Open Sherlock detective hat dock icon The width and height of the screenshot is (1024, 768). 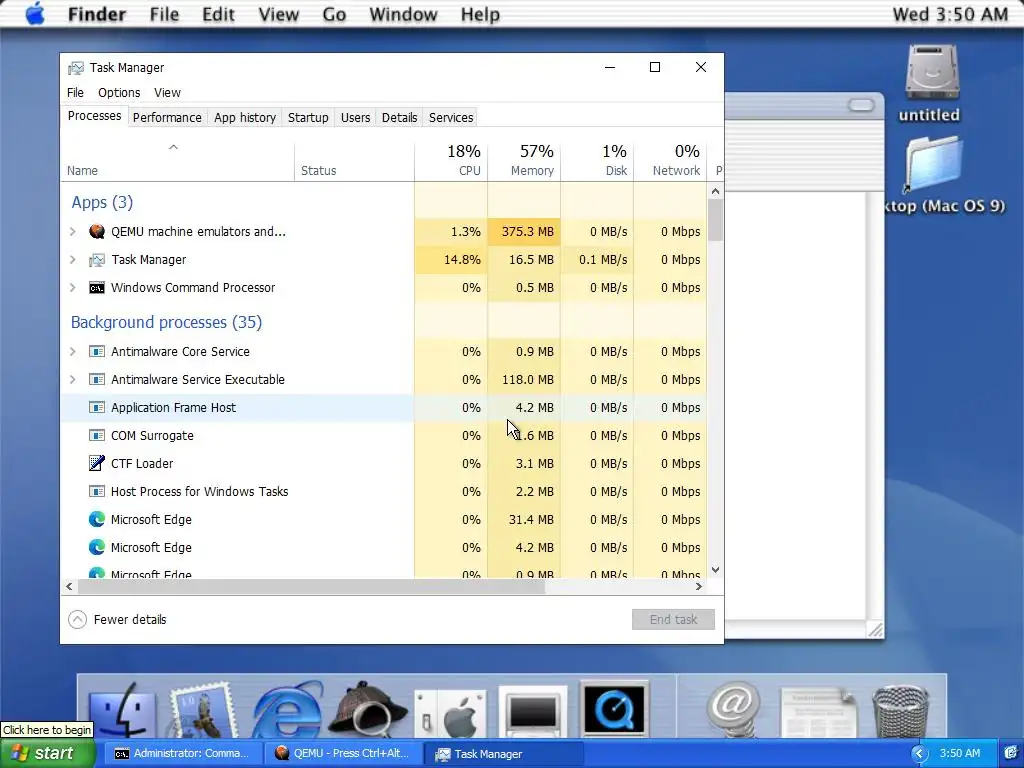click(x=368, y=711)
